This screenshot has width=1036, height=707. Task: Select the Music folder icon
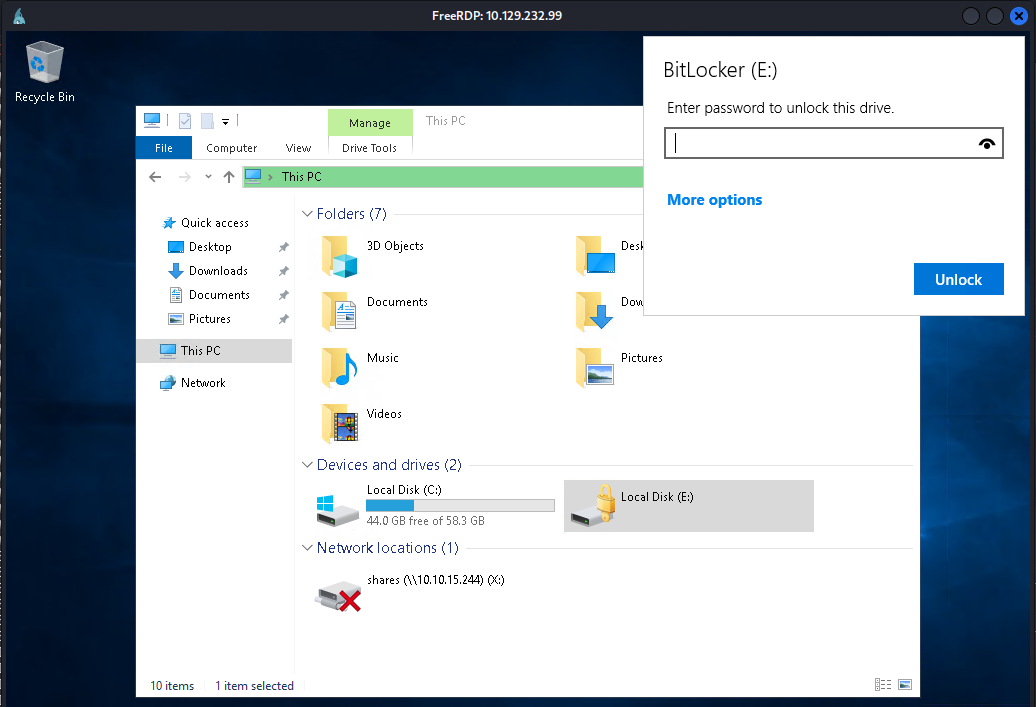coord(340,368)
